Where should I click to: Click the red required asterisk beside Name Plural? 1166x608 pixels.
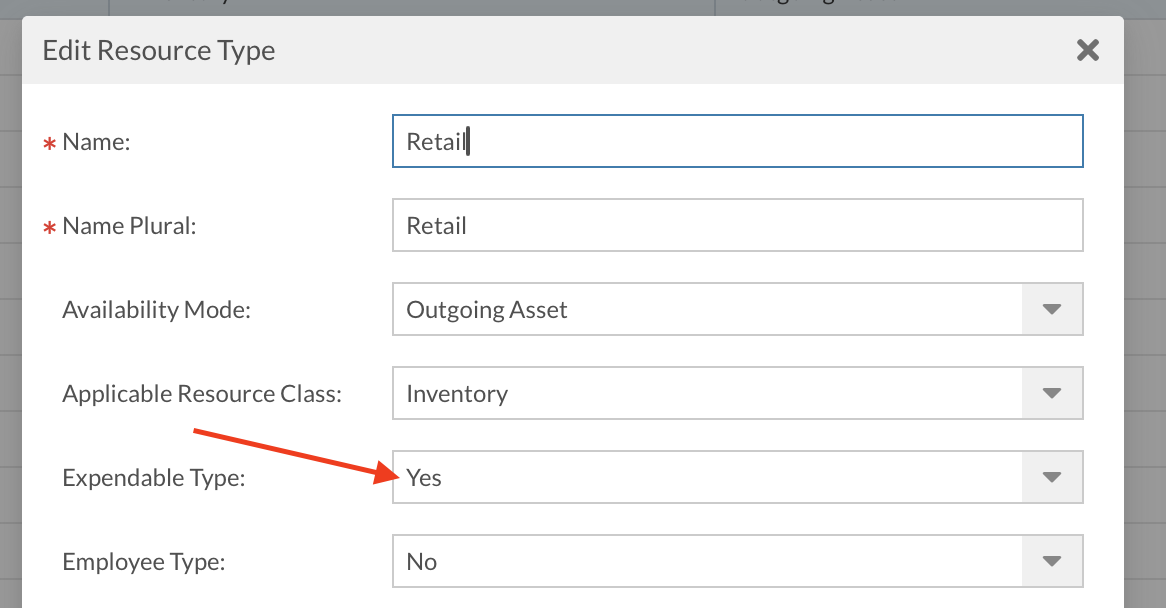click(x=48, y=229)
